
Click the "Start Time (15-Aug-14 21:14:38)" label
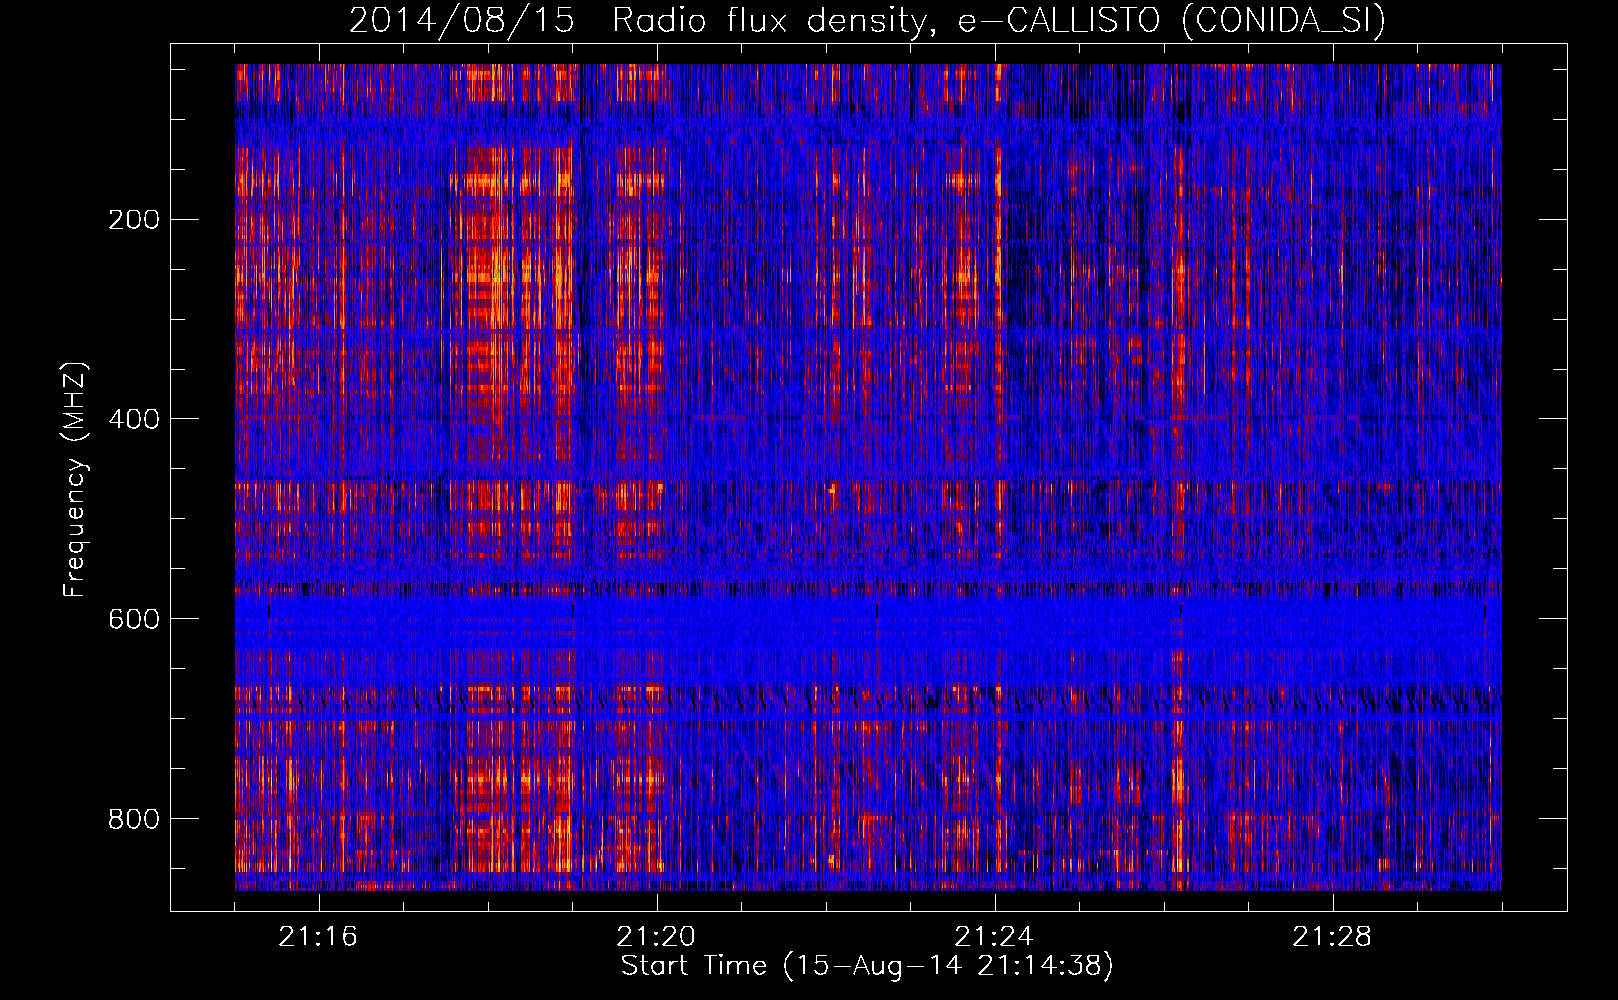click(867, 966)
